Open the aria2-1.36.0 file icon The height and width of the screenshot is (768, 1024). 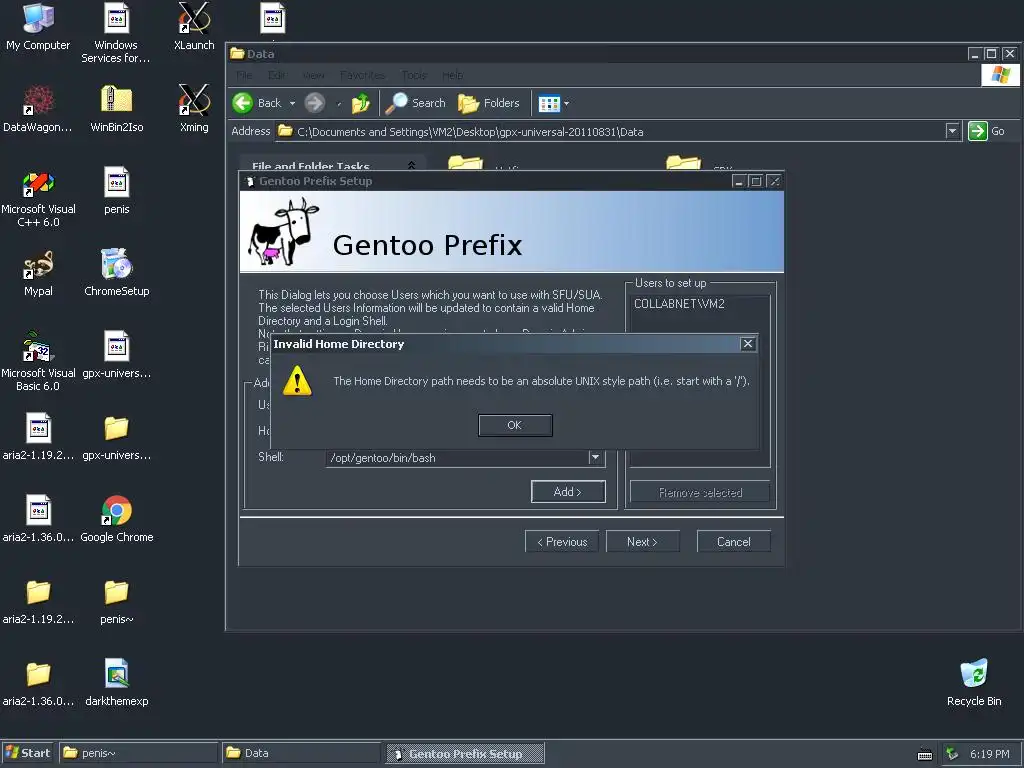pyautogui.click(x=38, y=519)
